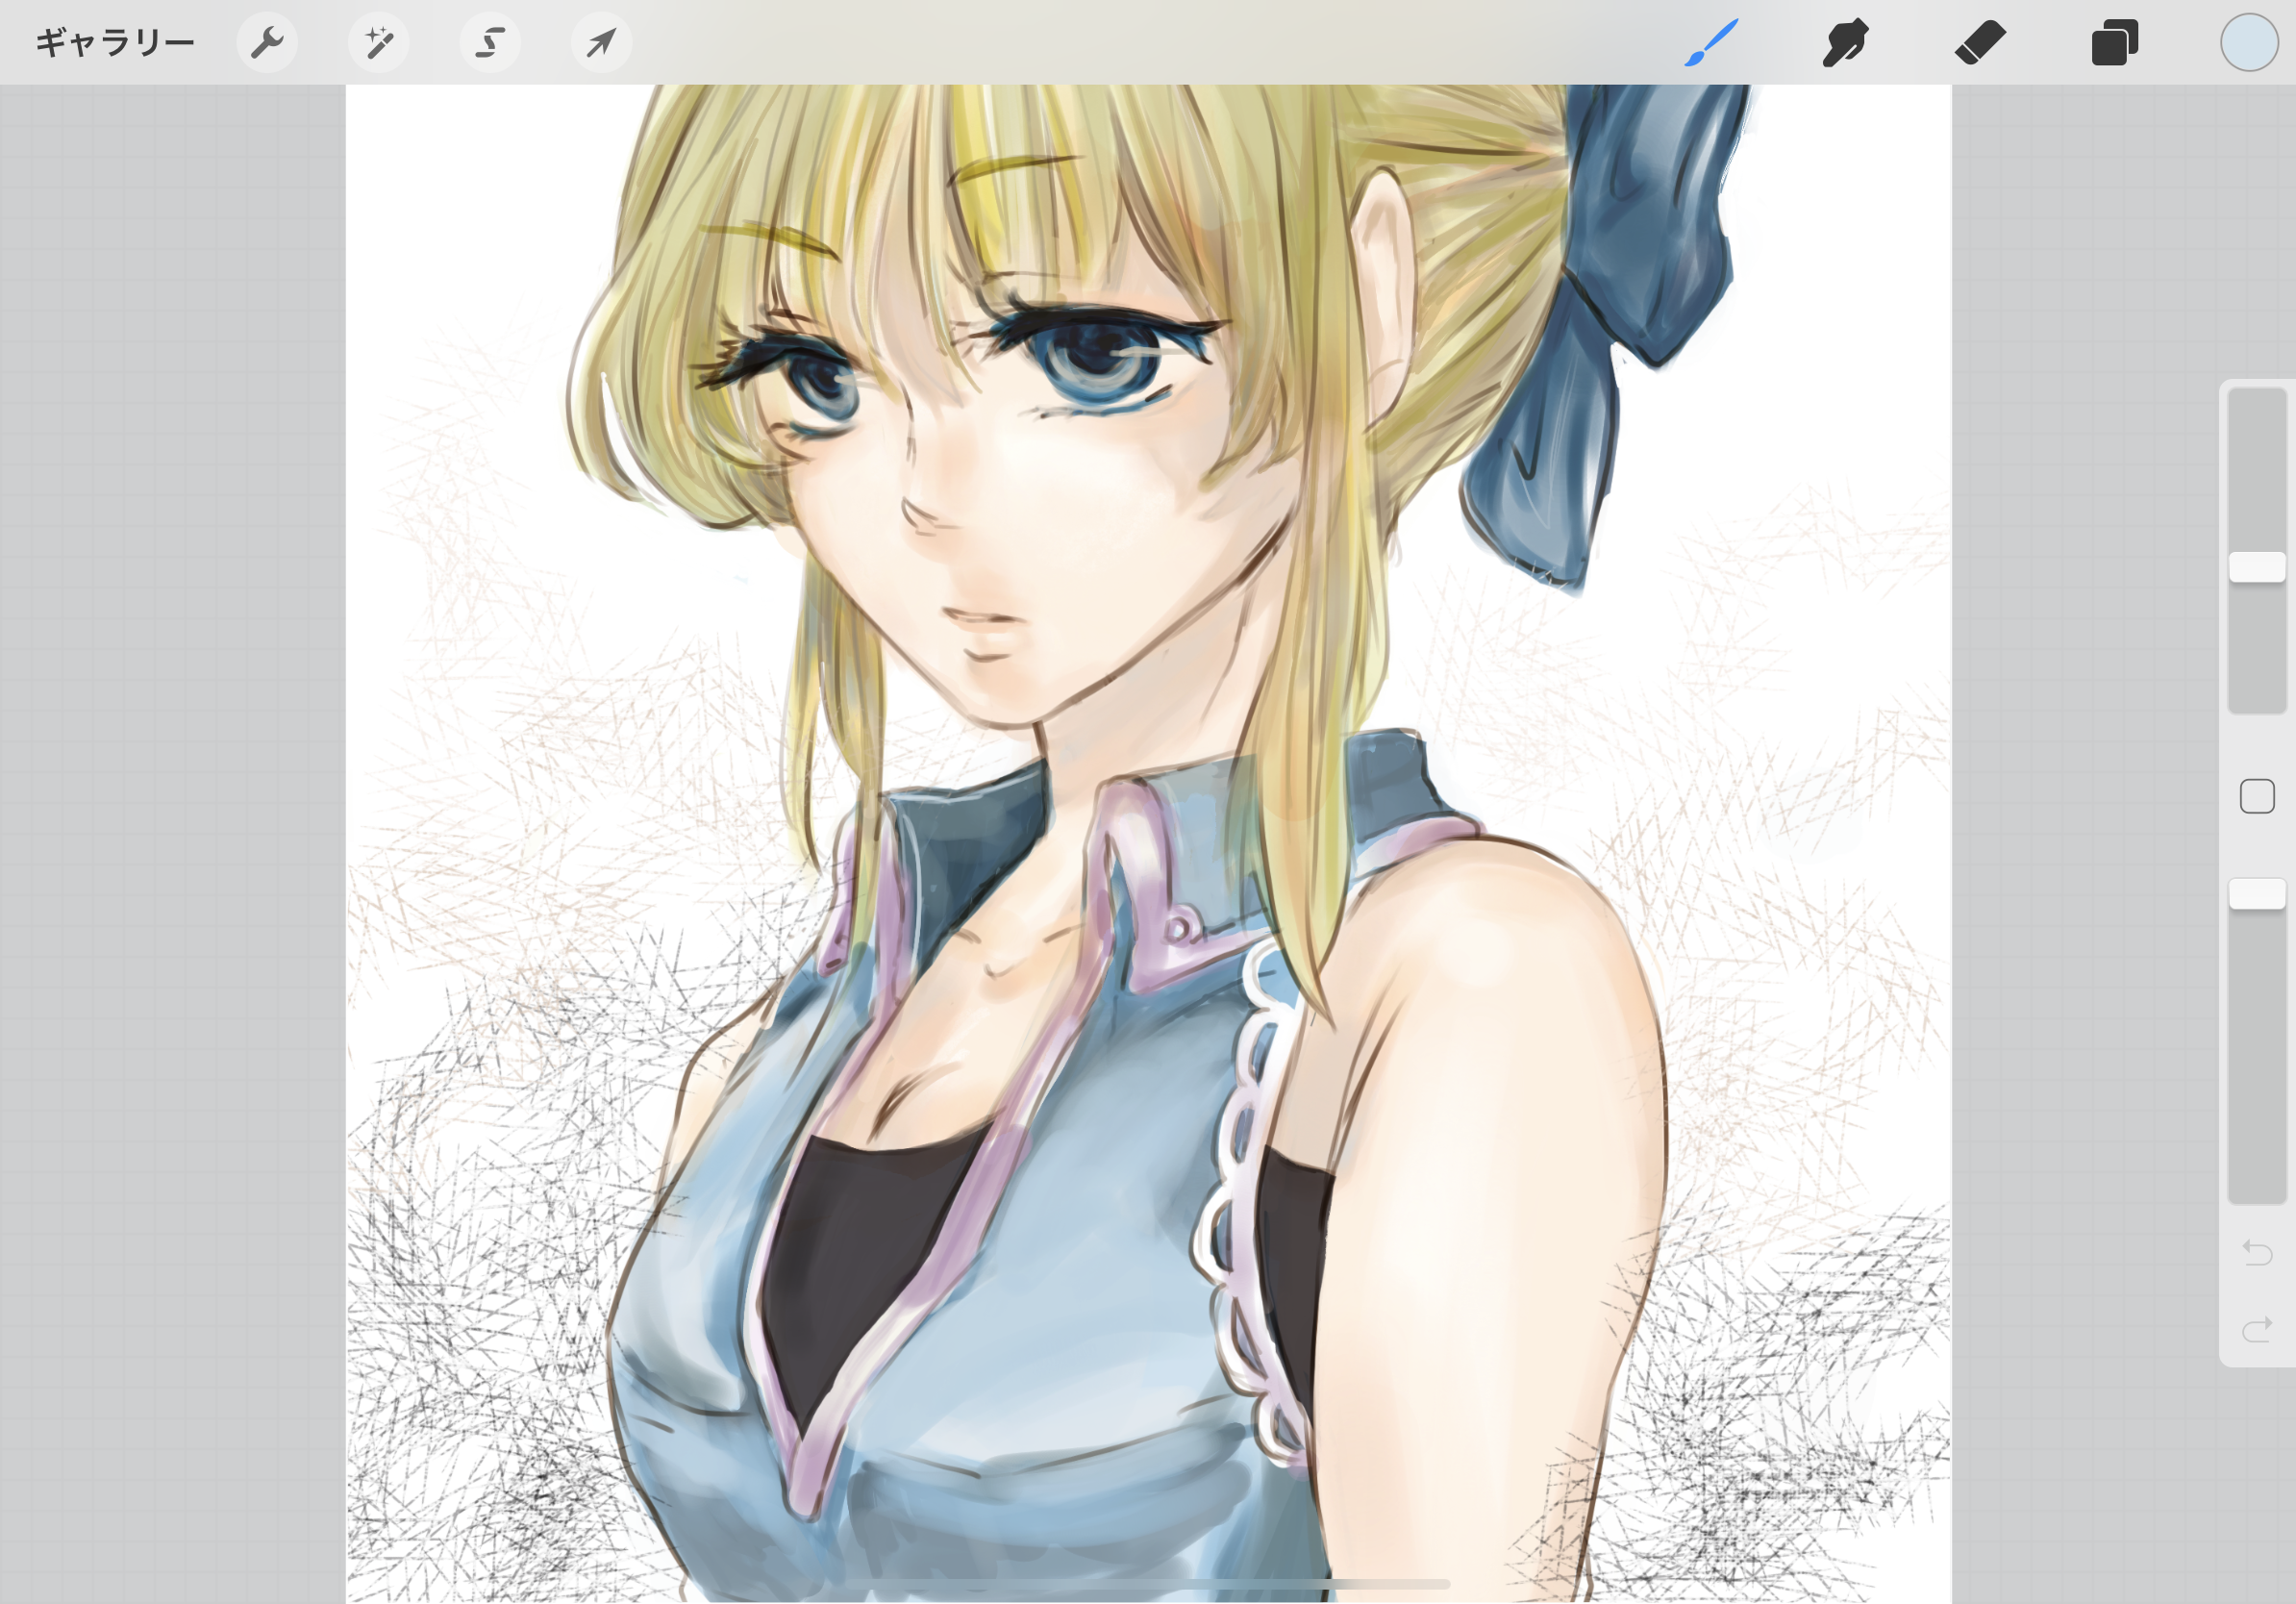Open the Adjustments magic wand menu

[379, 43]
